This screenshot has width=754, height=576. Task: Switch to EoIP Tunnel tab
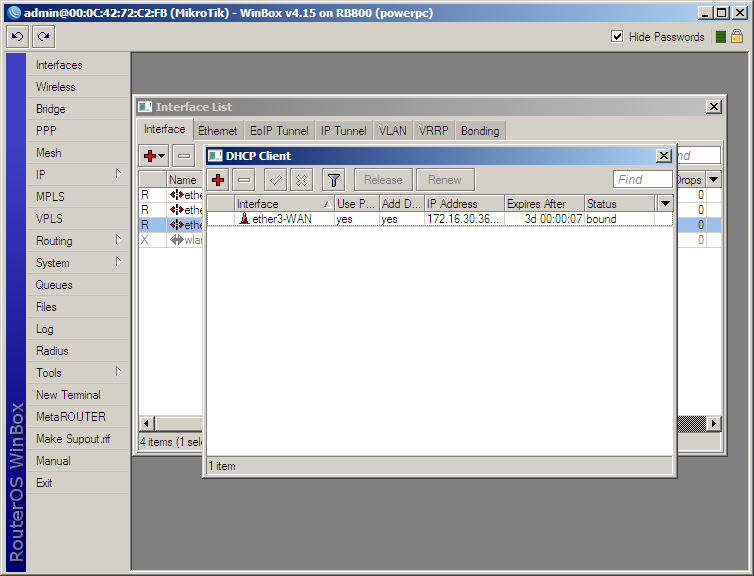279,131
